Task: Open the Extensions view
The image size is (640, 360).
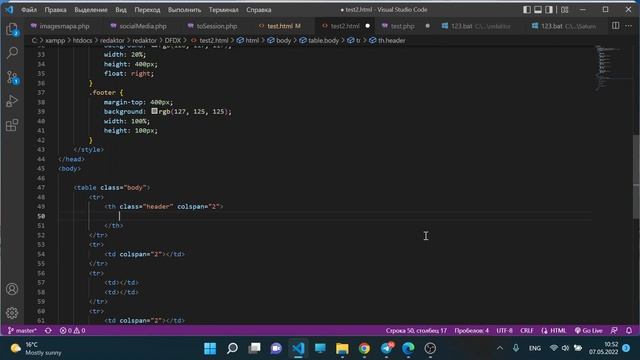Action: (12, 125)
